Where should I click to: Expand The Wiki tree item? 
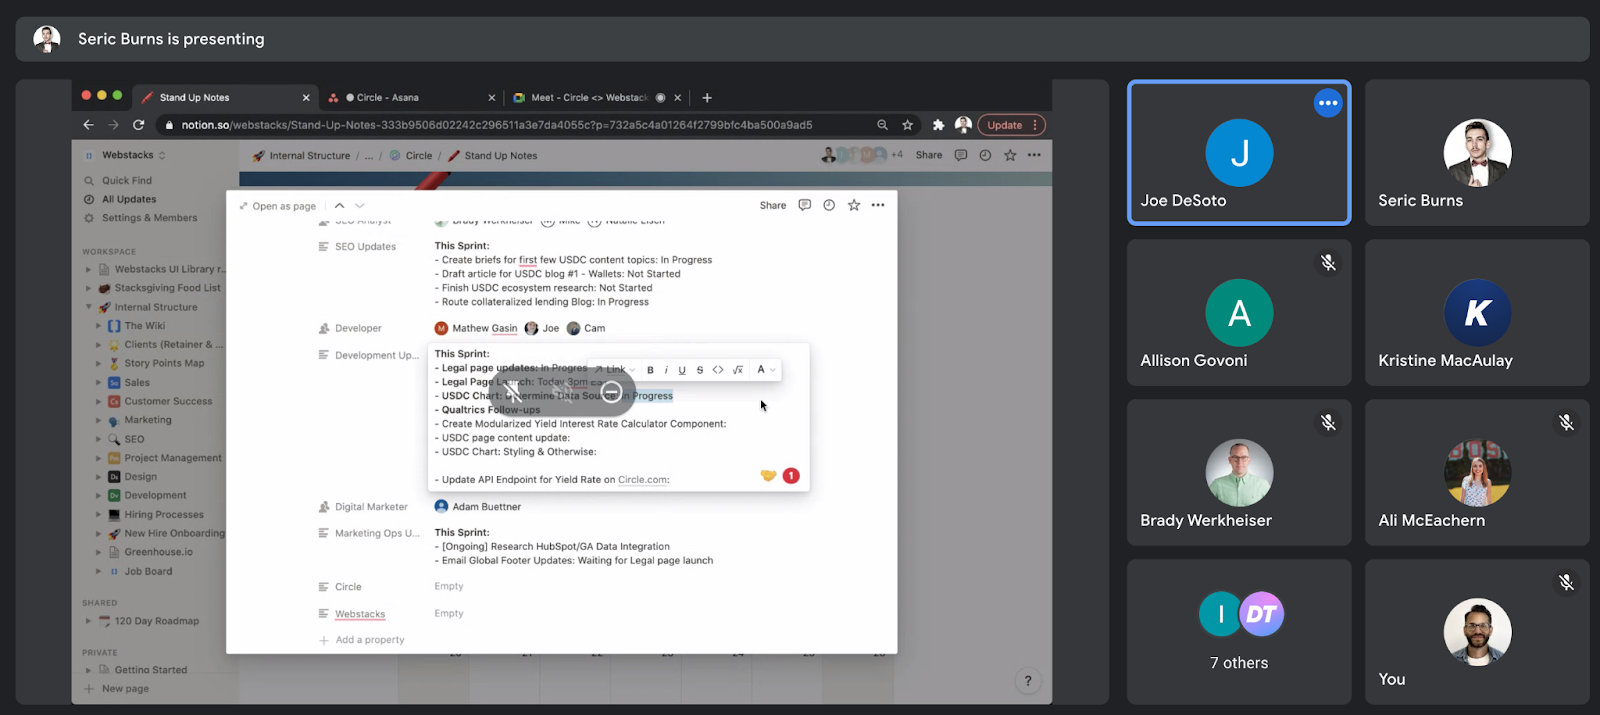tap(98, 326)
